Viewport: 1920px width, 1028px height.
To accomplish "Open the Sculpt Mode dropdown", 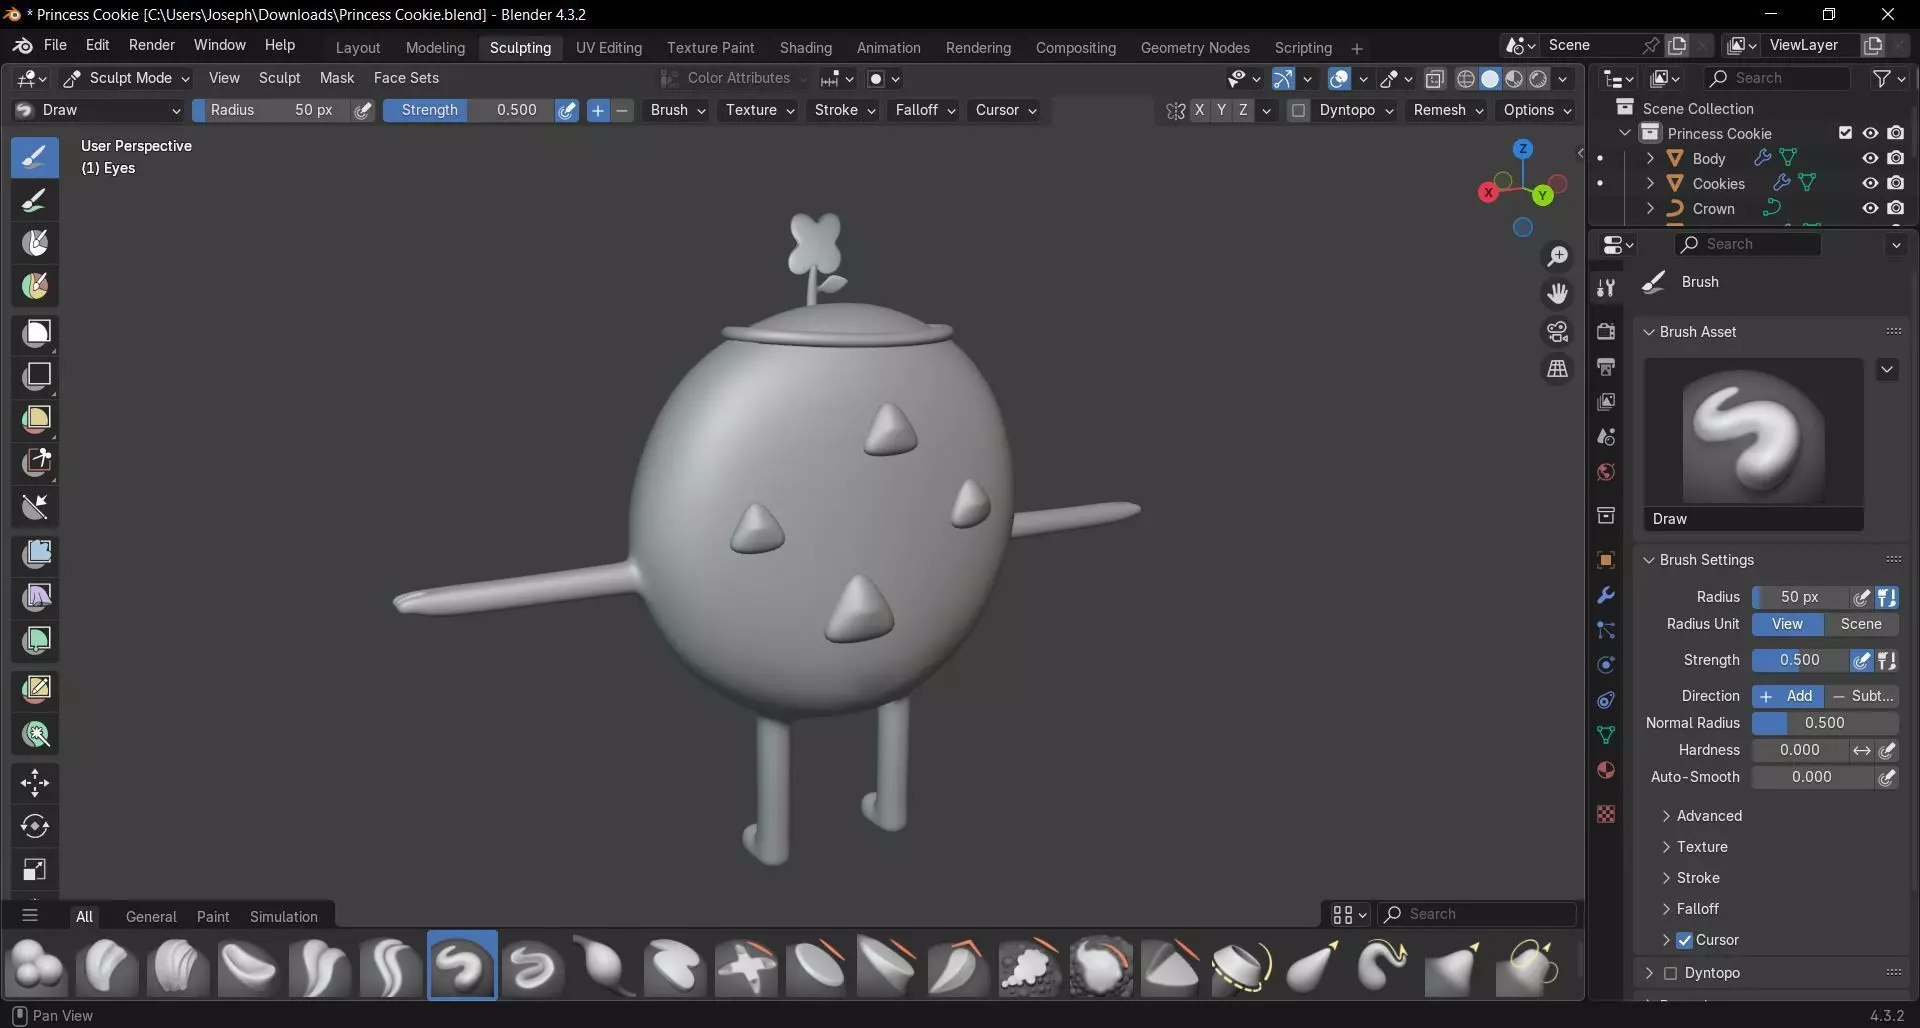I will (128, 78).
